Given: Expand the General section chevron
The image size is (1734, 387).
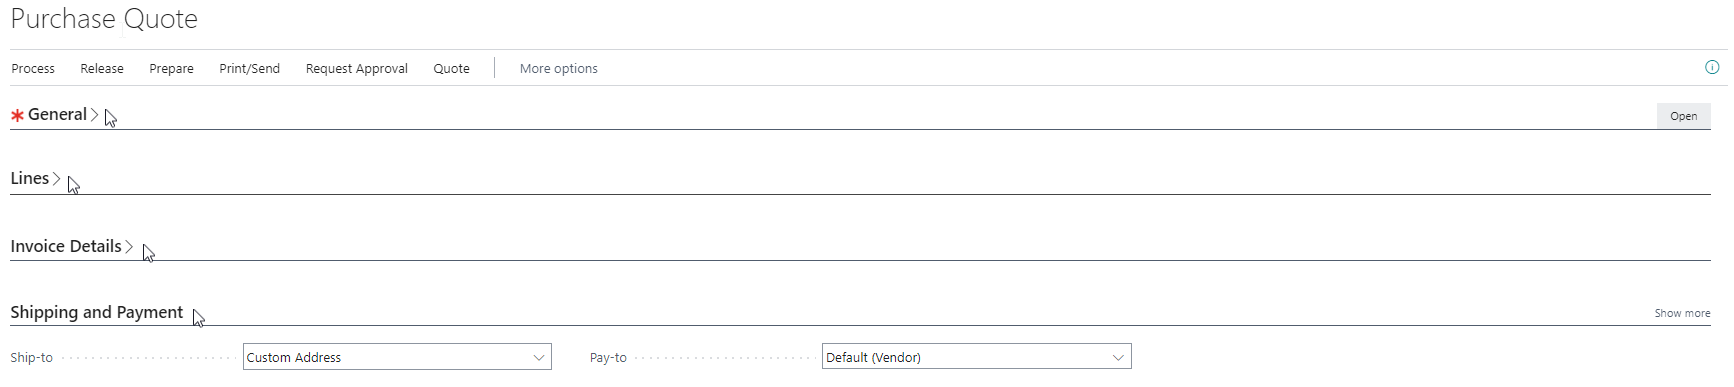Looking at the screenshot, I should coord(95,115).
